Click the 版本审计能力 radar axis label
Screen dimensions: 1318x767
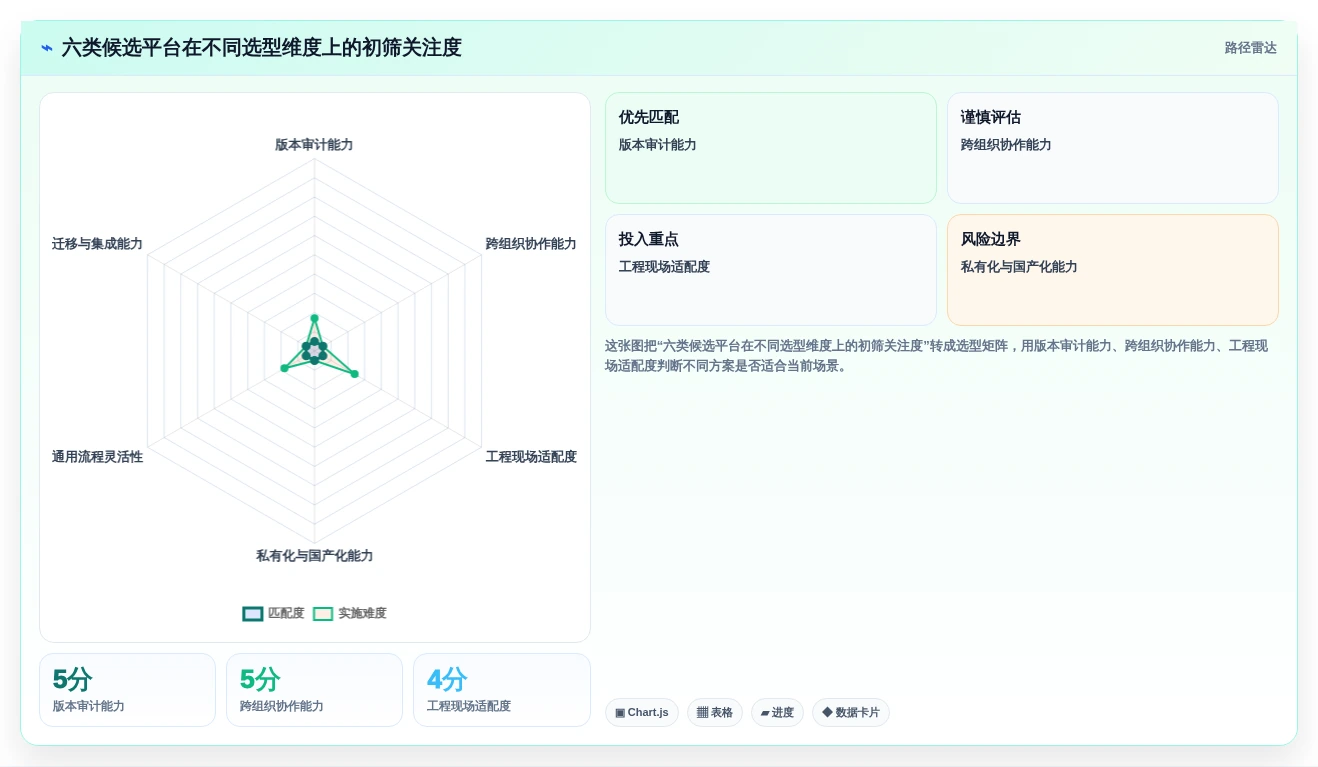[x=314, y=145]
